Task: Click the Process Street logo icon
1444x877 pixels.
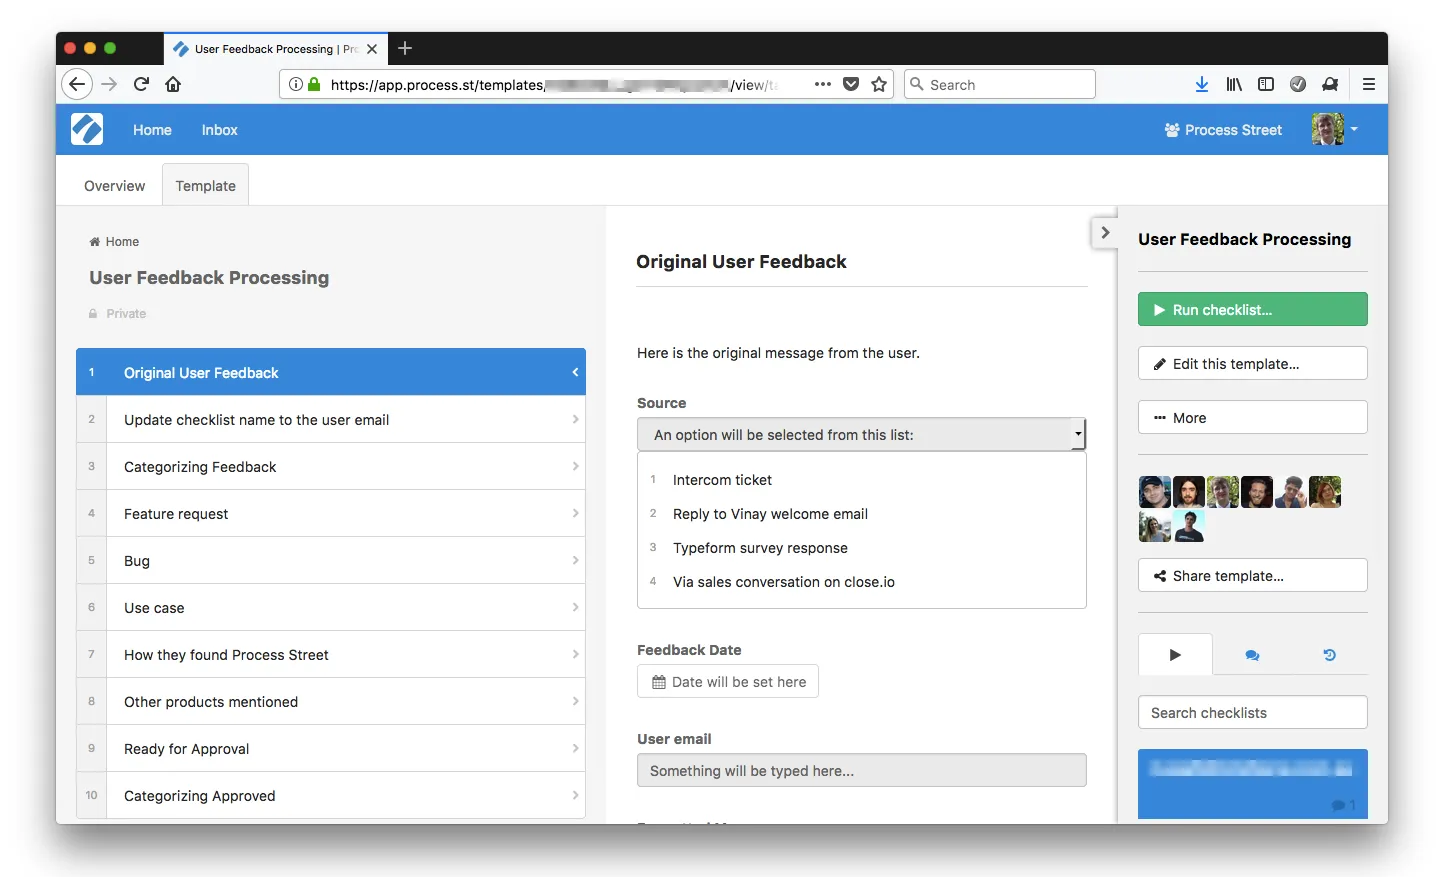Action: pos(87,129)
